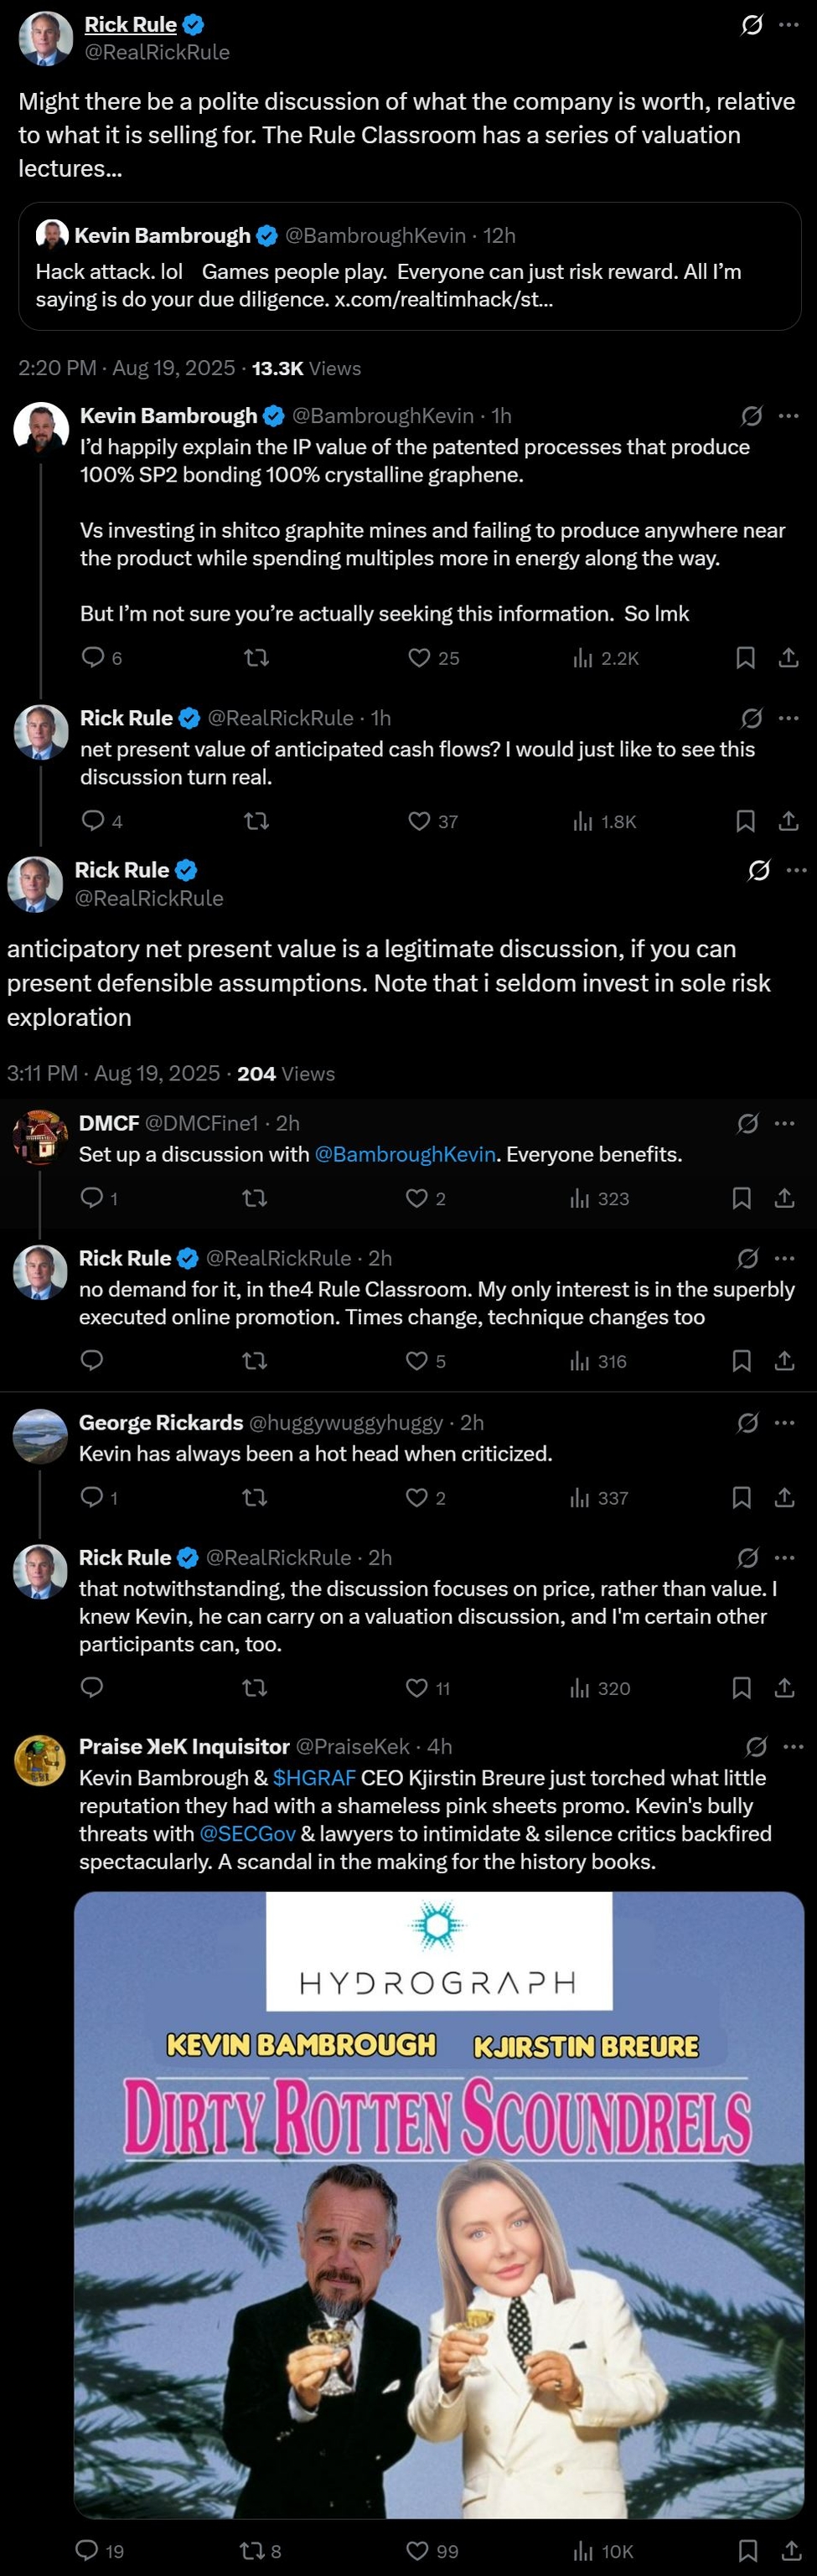The width and height of the screenshot is (817, 2576).
Task: Open the more options menu on the Rick Rule top post
Action: click(790, 26)
